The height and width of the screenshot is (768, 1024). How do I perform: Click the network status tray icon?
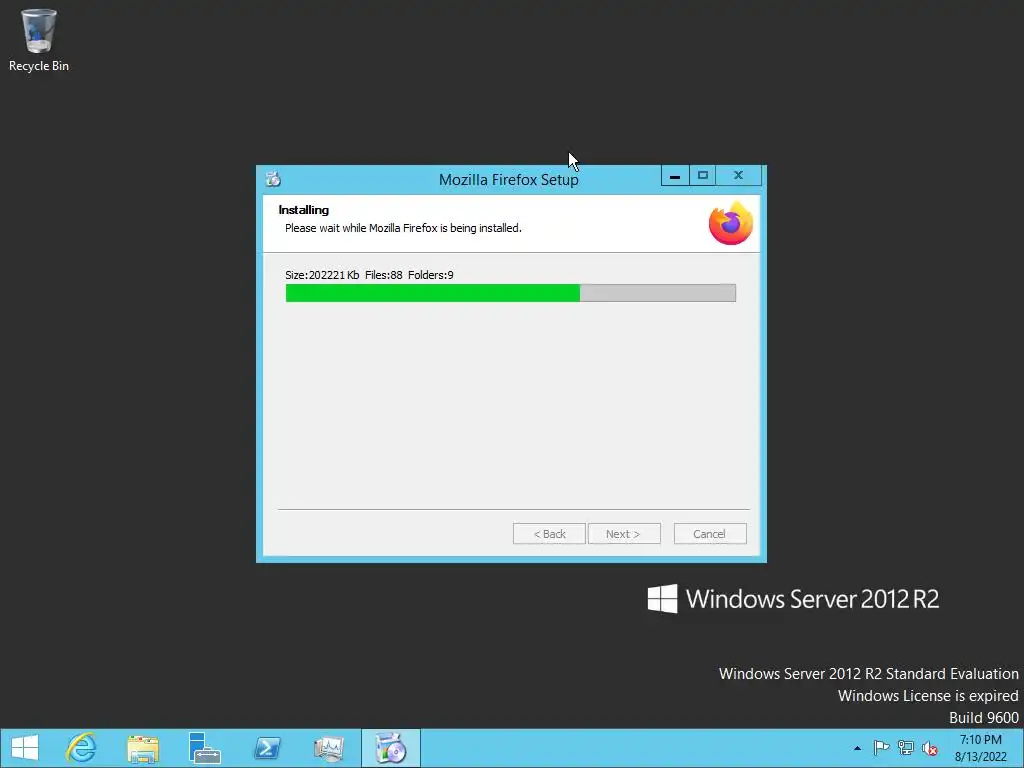(x=906, y=748)
